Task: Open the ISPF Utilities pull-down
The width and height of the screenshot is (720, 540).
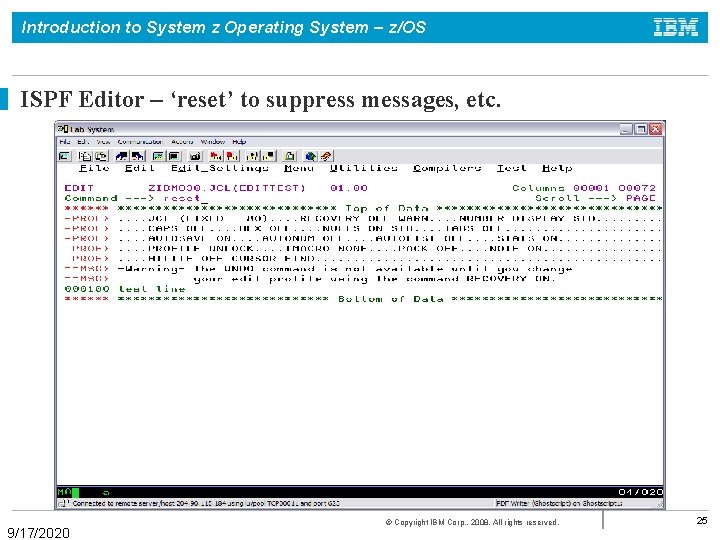Action: click(363, 168)
